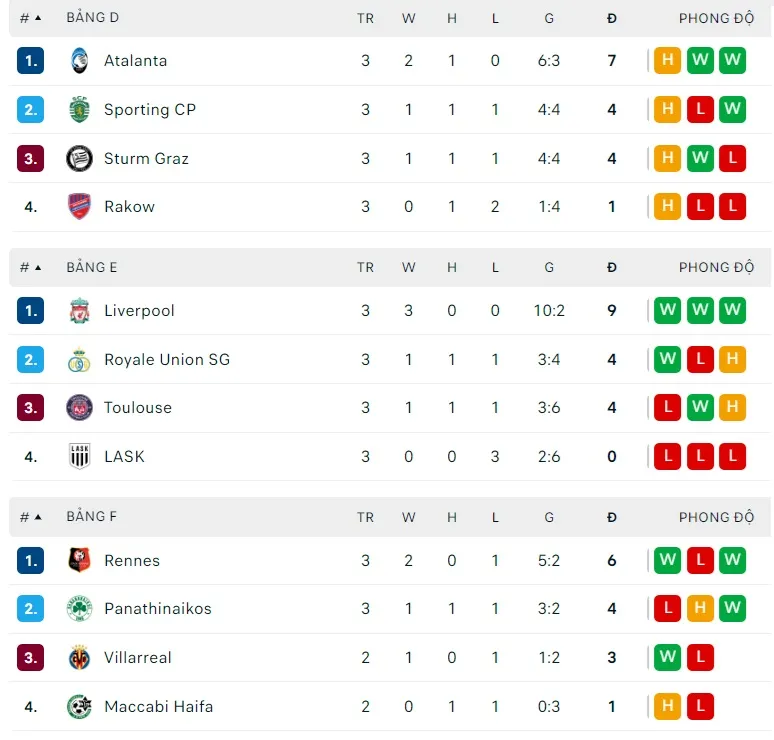Click the Villarreal team badge
The width and height of the screenshot is (774, 740).
click(79, 658)
